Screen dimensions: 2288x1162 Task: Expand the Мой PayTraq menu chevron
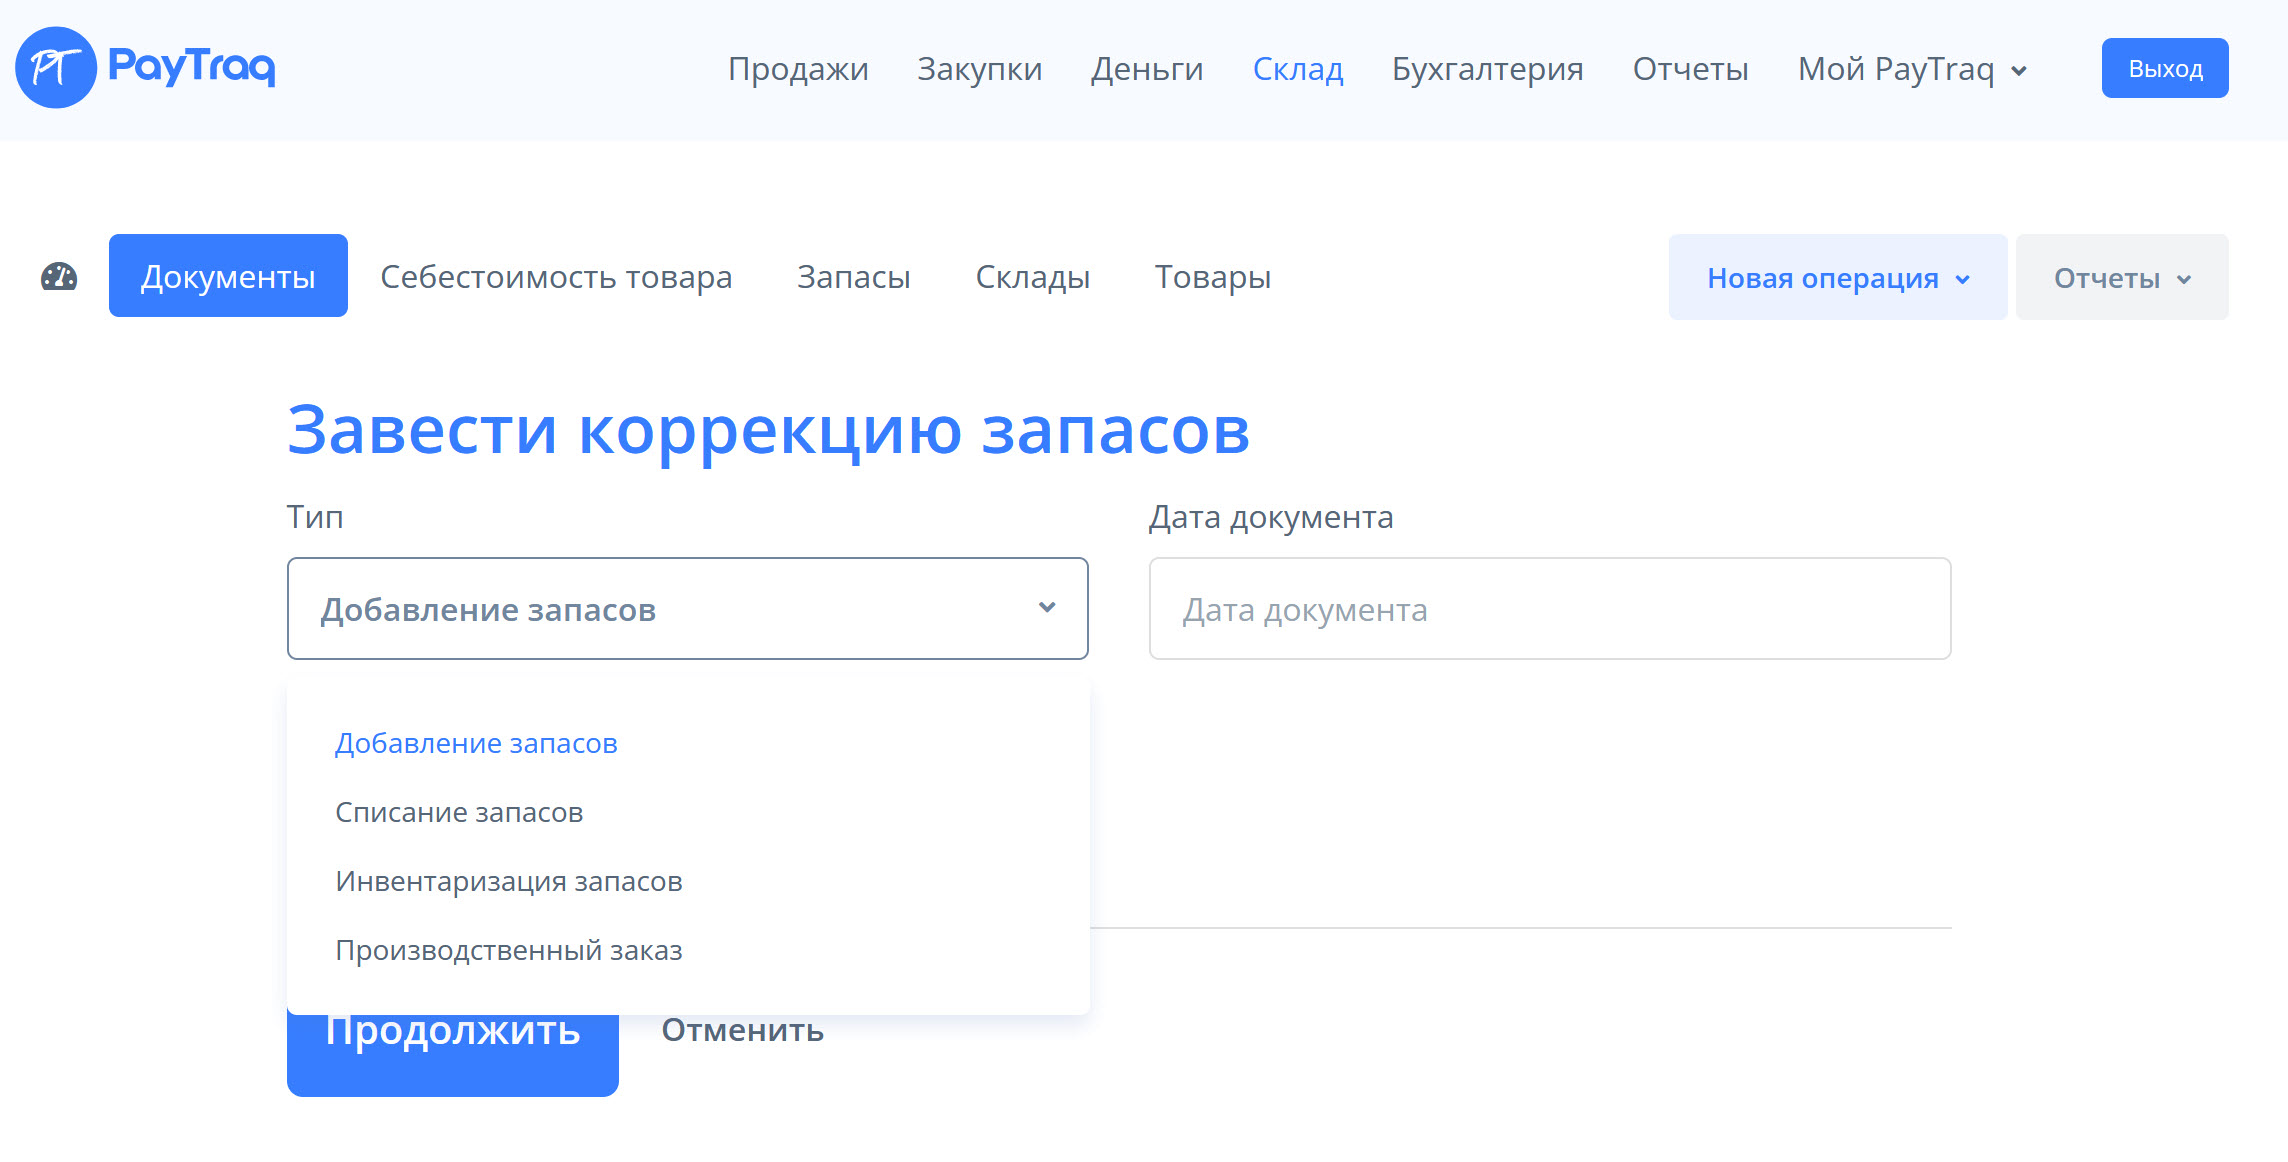[x=2019, y=71]
